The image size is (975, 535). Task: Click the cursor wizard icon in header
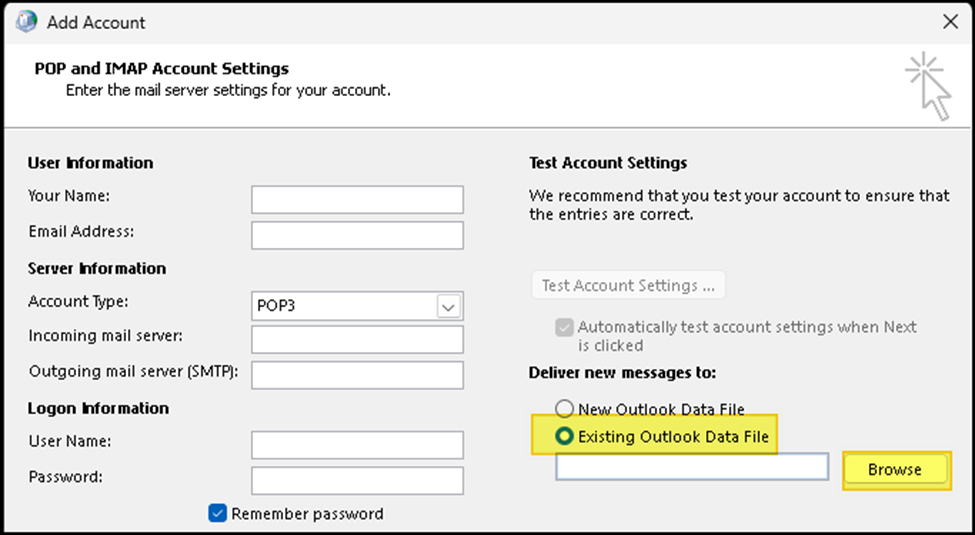tap(929, 86)
